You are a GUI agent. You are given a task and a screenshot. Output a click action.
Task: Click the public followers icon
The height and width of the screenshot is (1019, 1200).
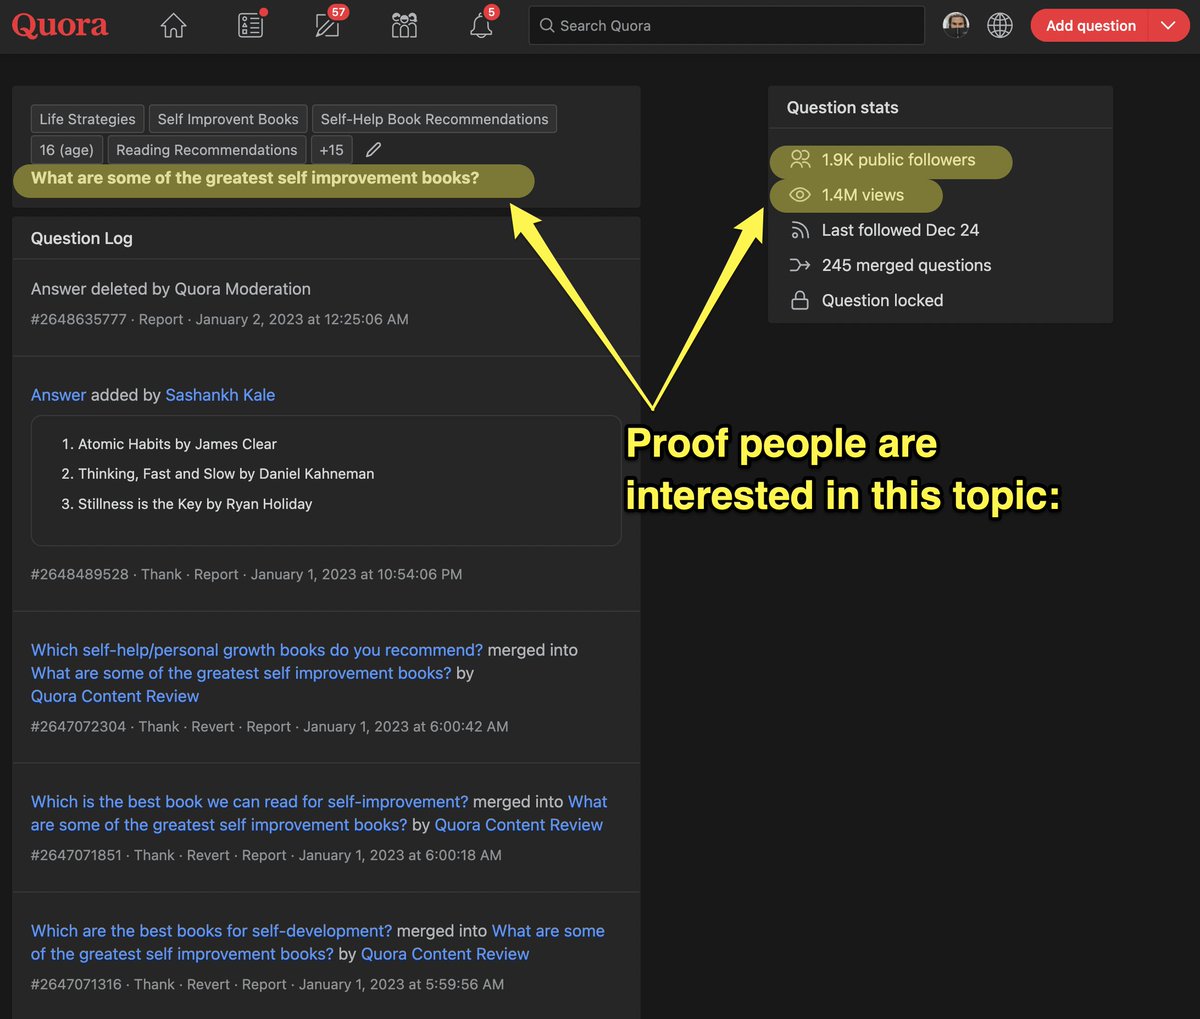tap(800, 159)
